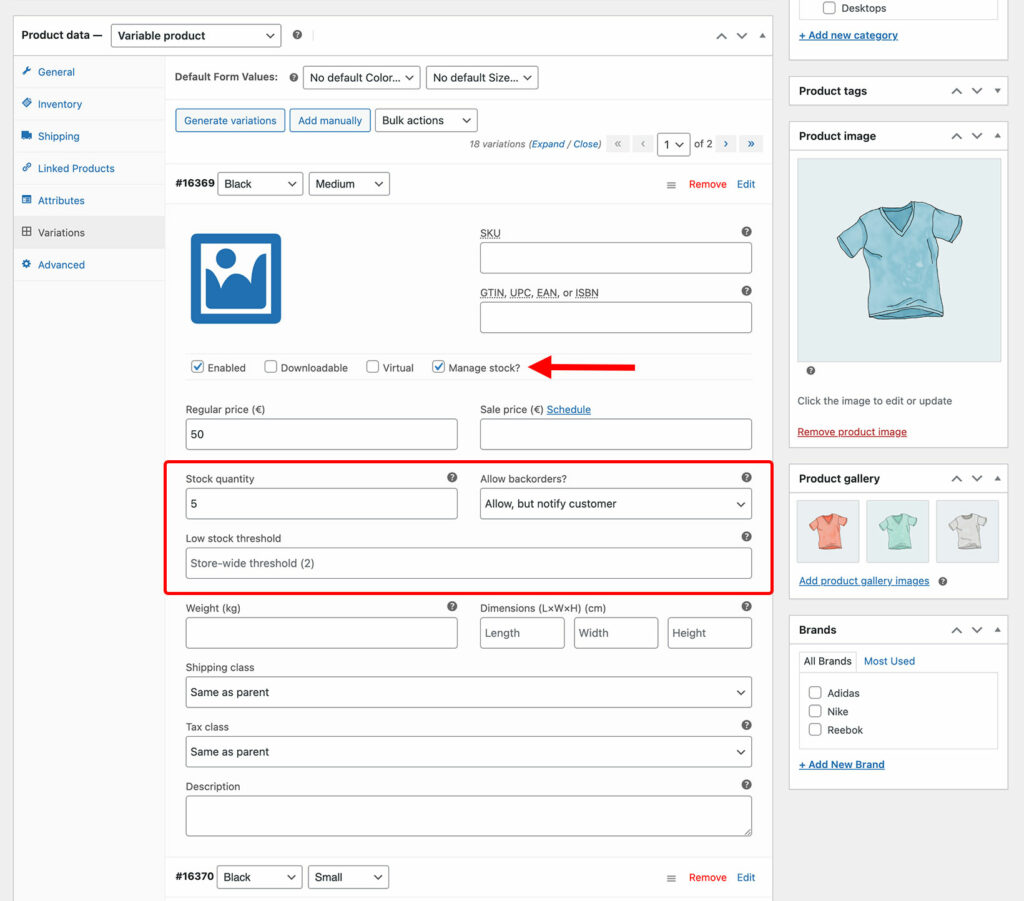Image resolution: width=1024 pixels, height=901 pixels.
Task: Open No default Color dropdown
Action: click(x=361, y=78)
